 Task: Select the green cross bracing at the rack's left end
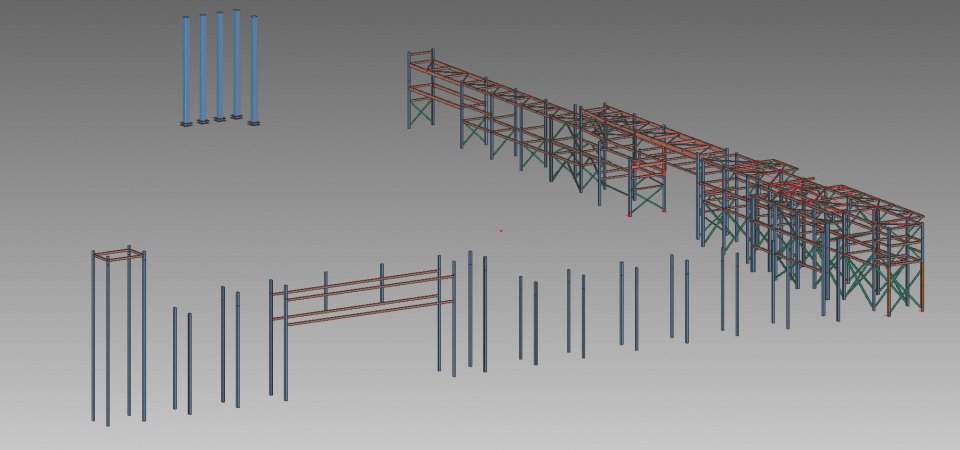click(x=423, y=108)
